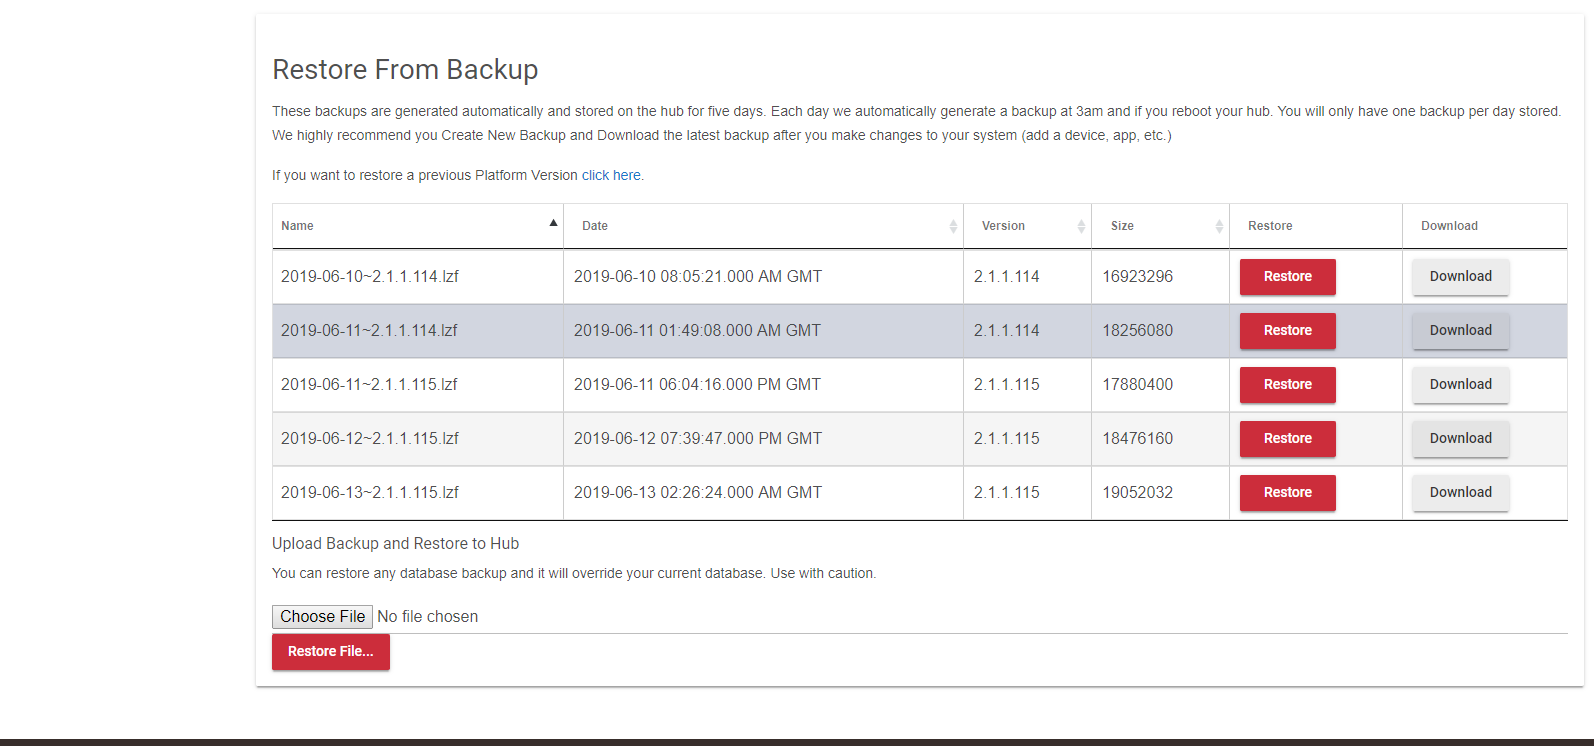Click date 2019-06-13 02:26:24.000 AM GMT
Image resolution: width=1594 pixels, height=746 pixels.
[698, 493]
